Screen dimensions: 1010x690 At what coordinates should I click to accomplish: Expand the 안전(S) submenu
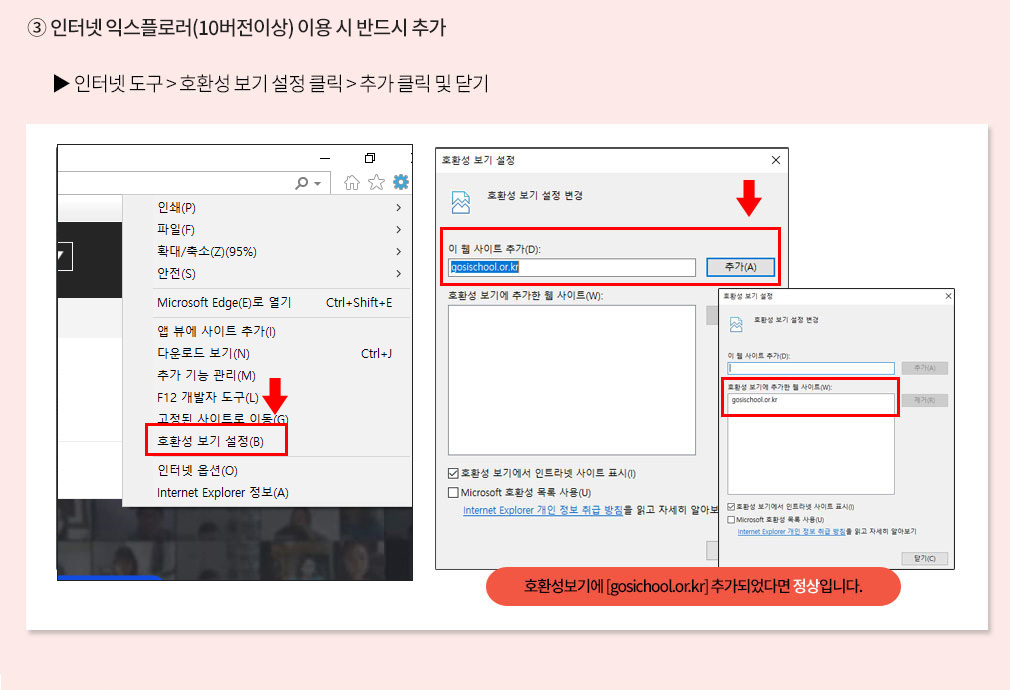398,273
